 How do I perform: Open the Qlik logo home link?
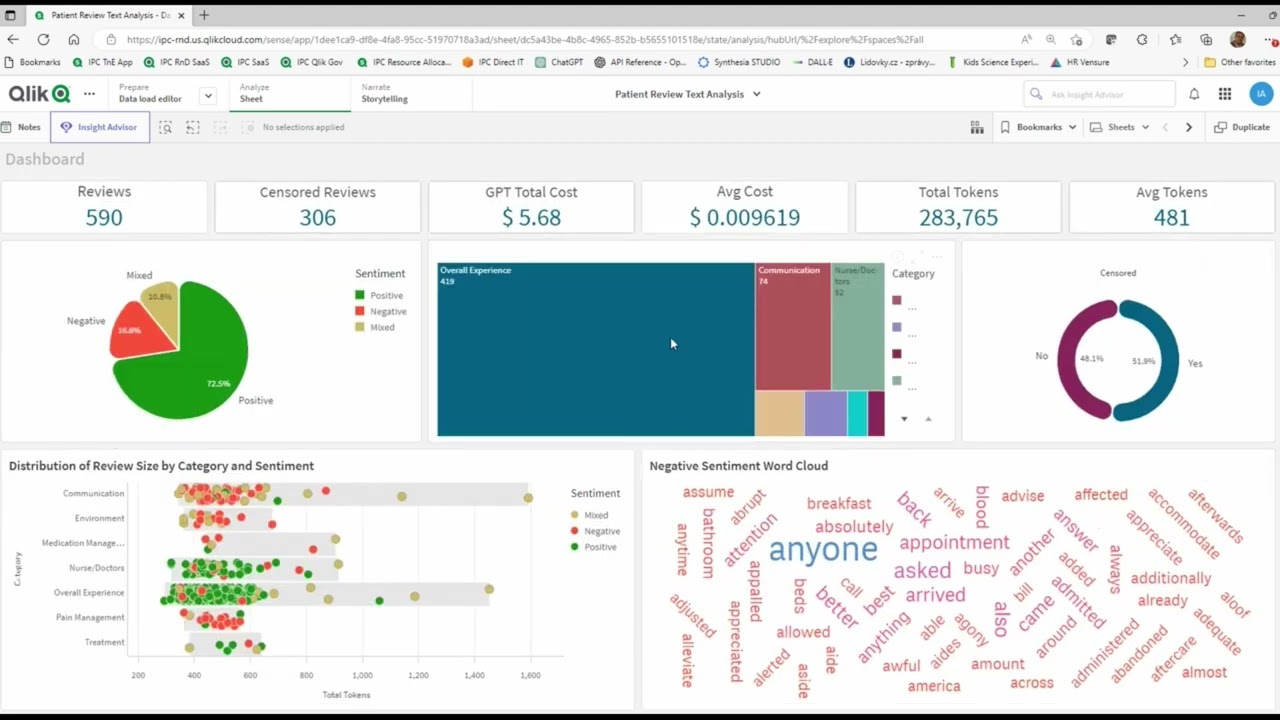pyautogui.click(x=40, y=93)
